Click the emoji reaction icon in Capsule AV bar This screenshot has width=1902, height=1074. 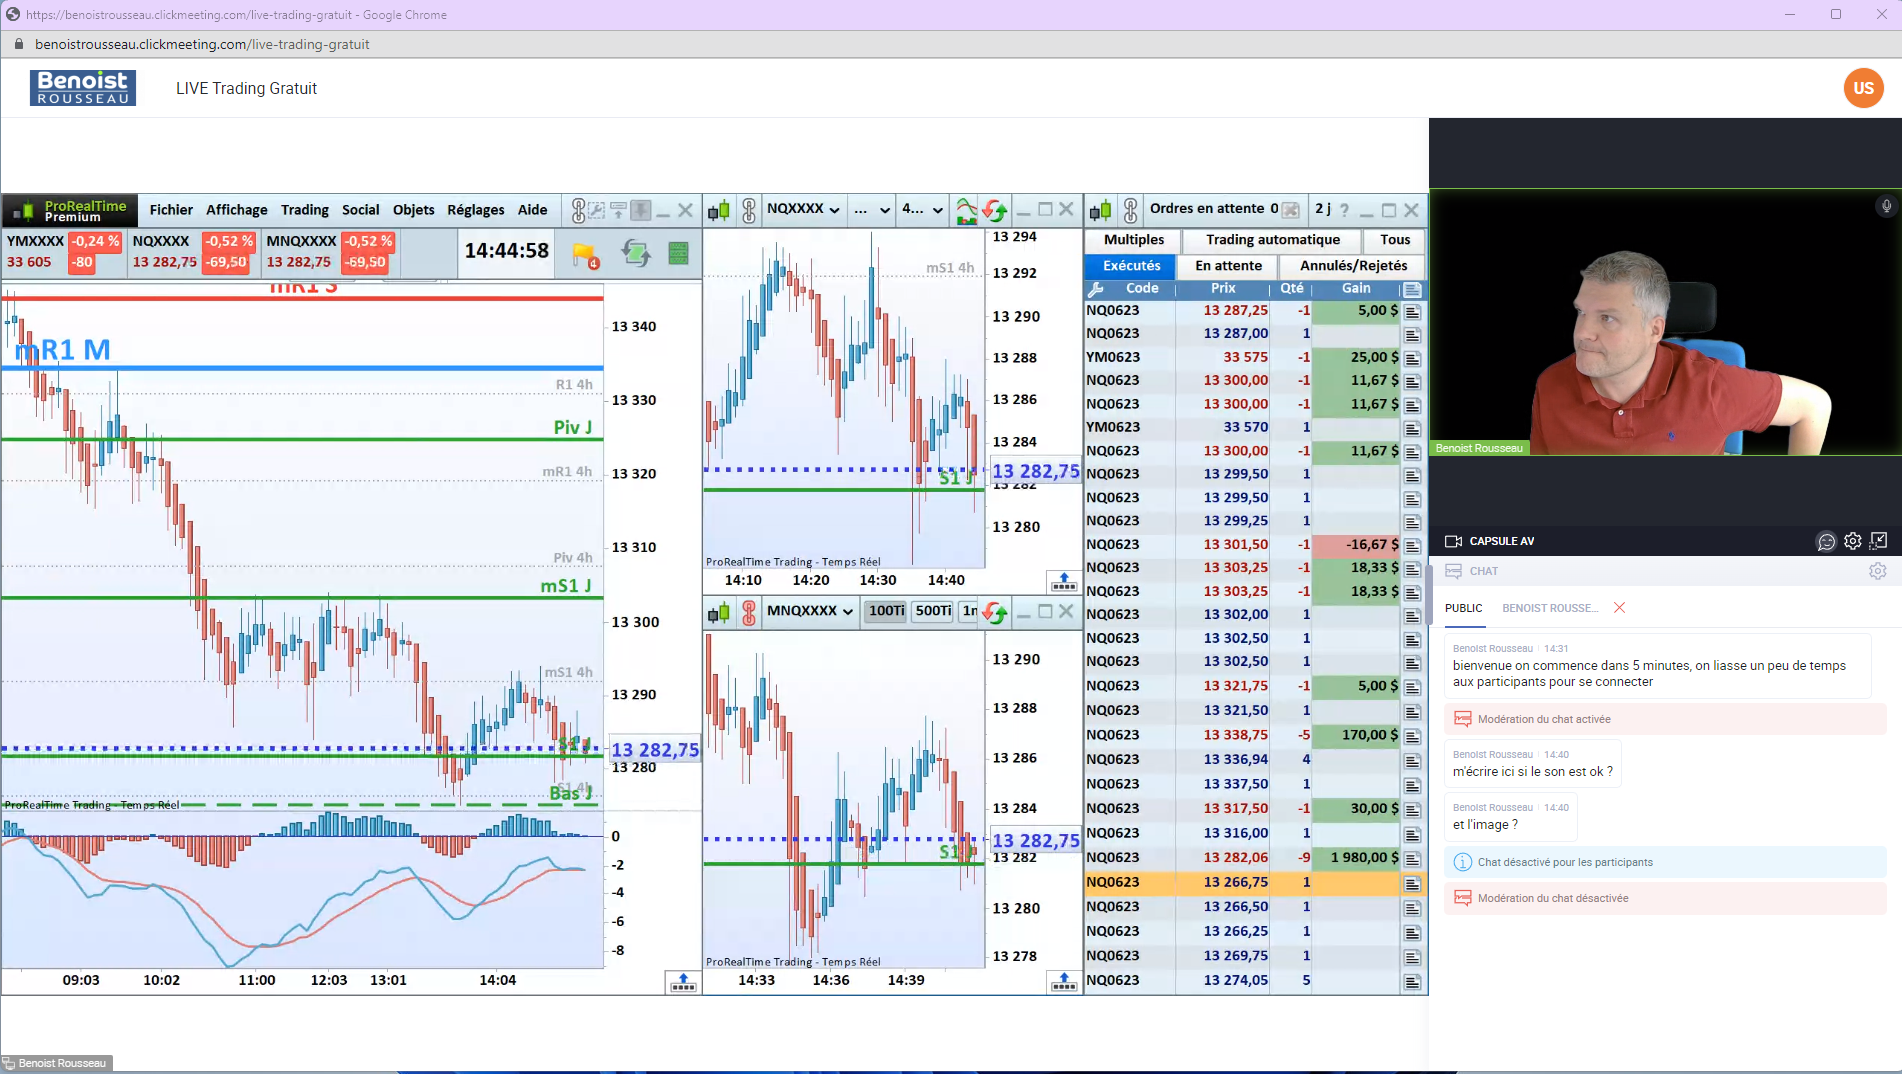coord(1826,541)
